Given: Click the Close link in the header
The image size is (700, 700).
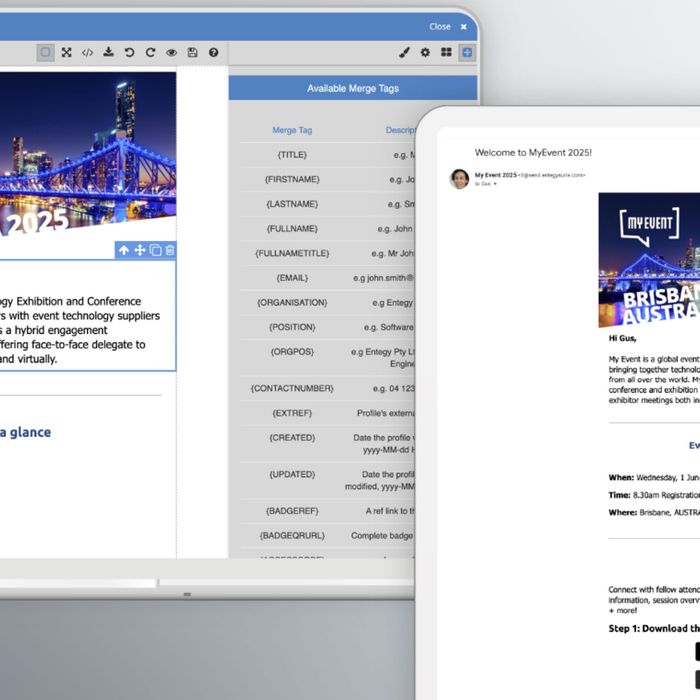Looking at the screenshot, I should coord(440,27).
